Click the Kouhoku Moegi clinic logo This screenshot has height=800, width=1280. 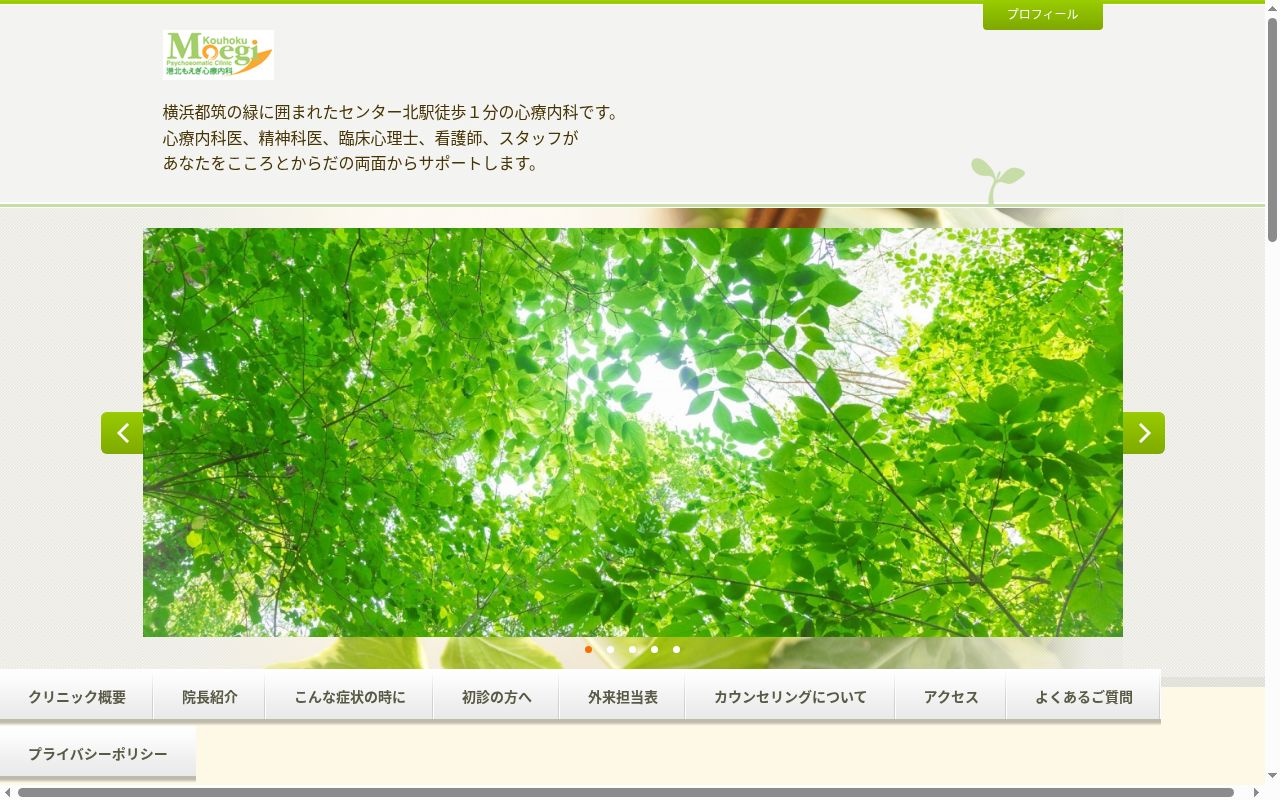pyautogui.click(x=218, y=54)
